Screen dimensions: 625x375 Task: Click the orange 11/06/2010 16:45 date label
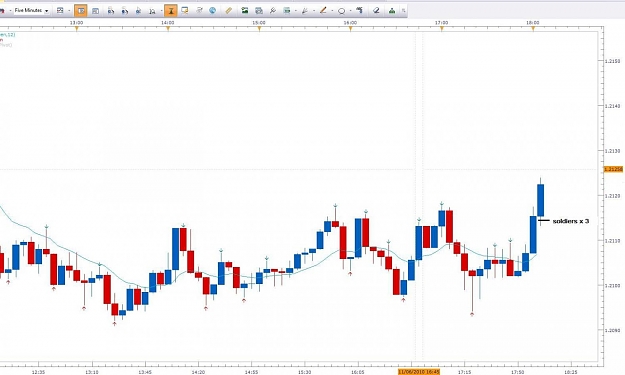click(x=419, y=372)
